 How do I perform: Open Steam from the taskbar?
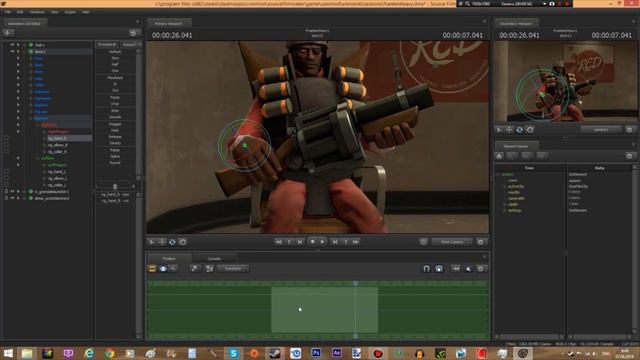(275, 353)
